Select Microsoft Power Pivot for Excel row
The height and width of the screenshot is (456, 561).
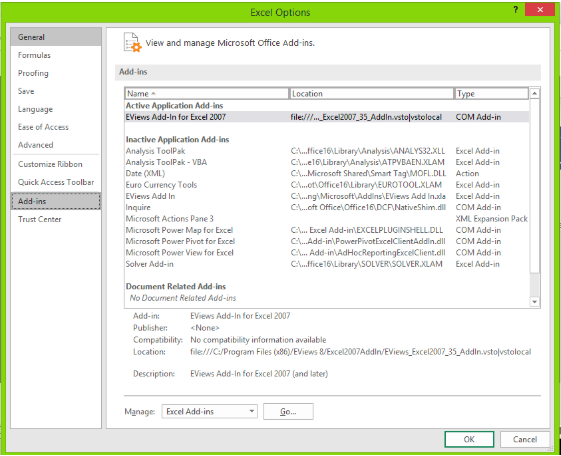(x=326, y=241)
